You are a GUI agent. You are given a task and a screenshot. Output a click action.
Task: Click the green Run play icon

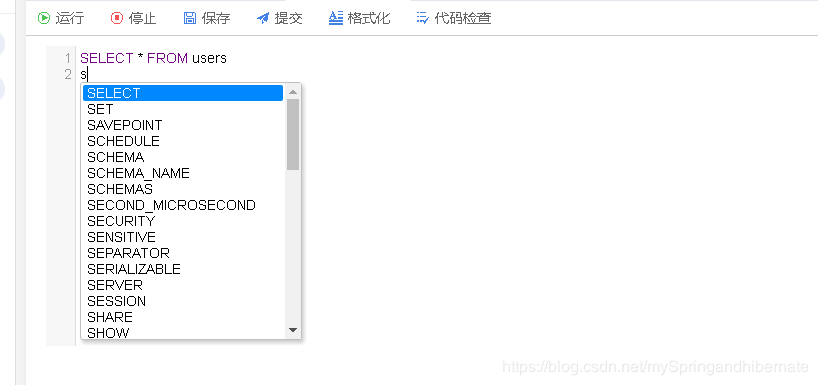tap(43, 18)
